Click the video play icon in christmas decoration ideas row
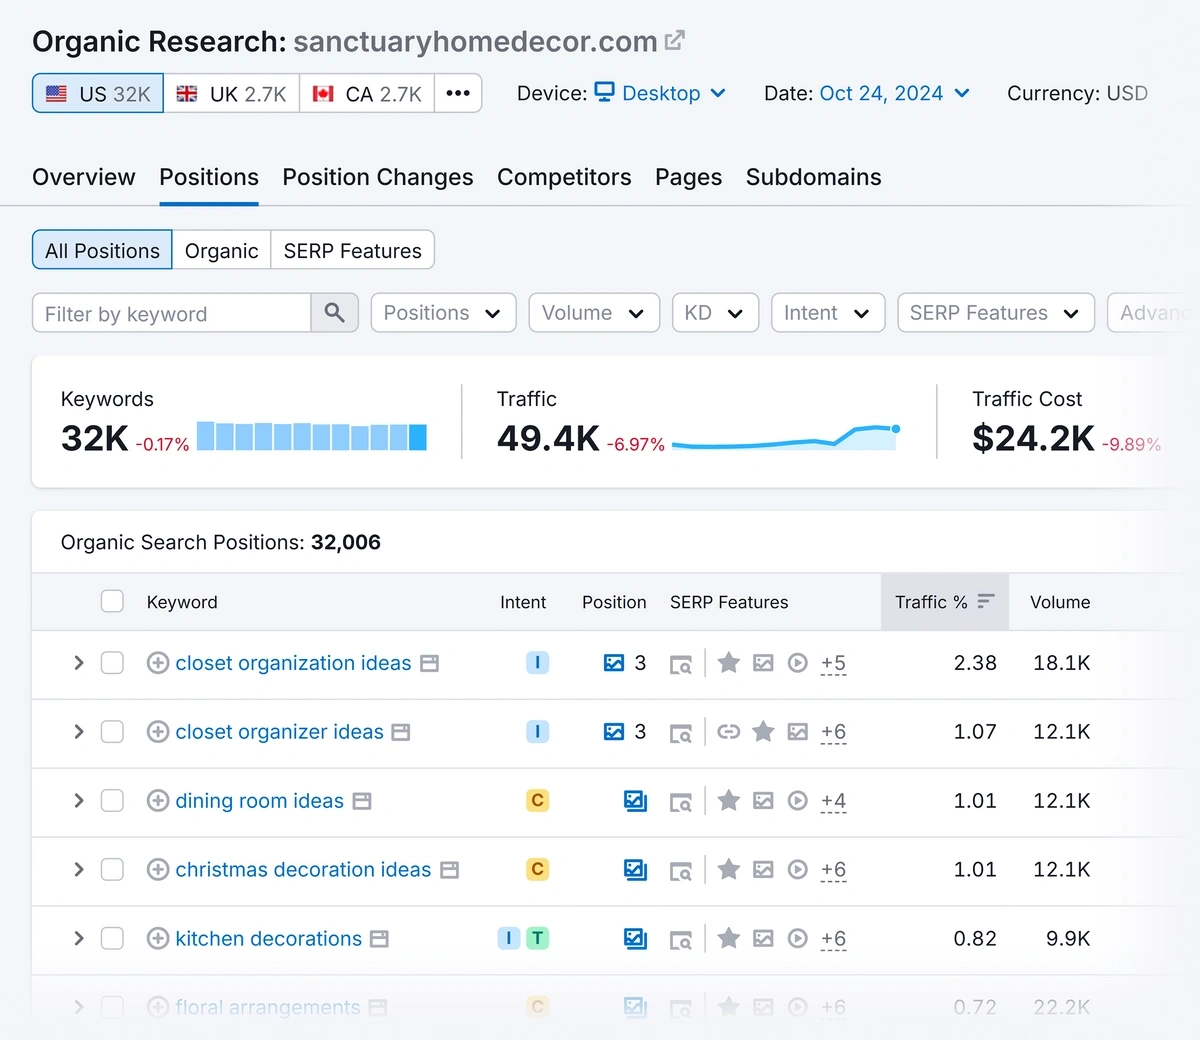Screen dimensions: 1200x1040 797,870
